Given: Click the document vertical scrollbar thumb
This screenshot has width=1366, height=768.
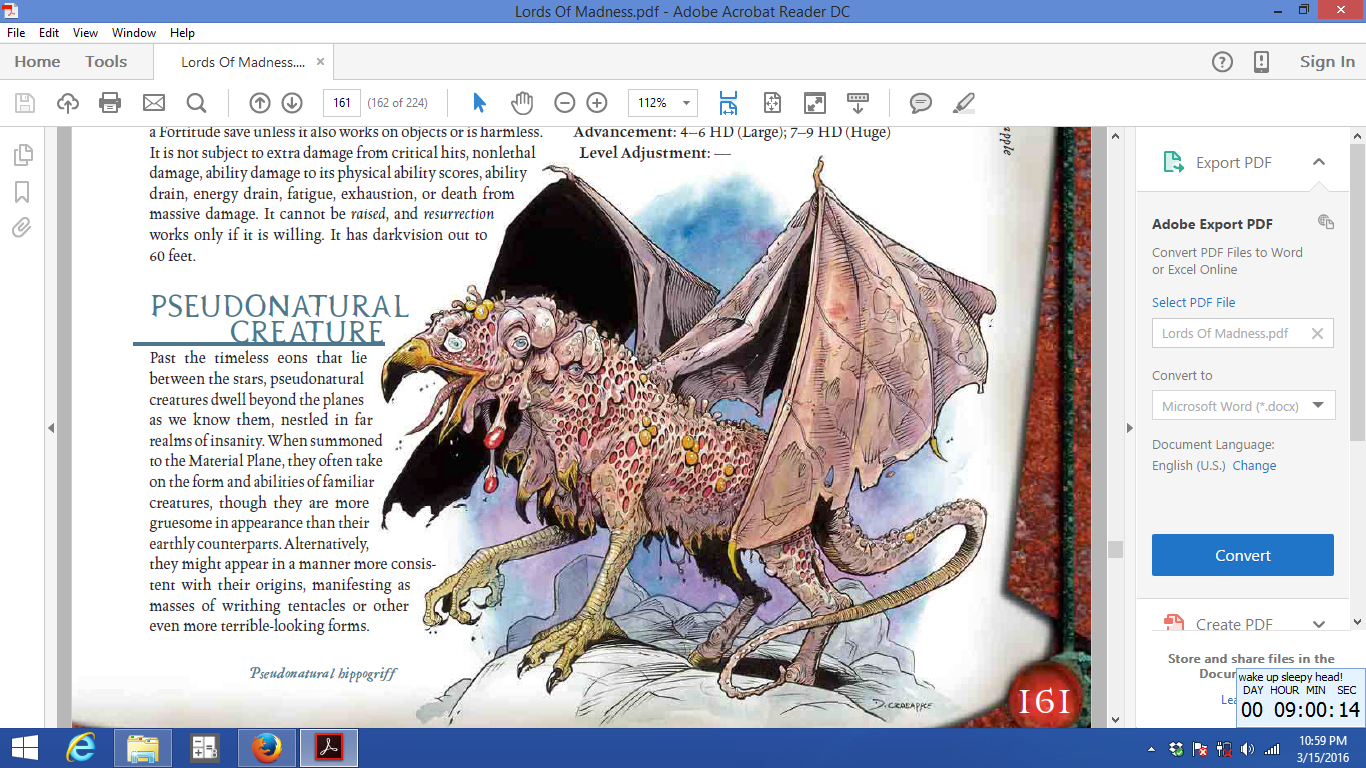Looking at the screenshot, I should point(1115,549).
